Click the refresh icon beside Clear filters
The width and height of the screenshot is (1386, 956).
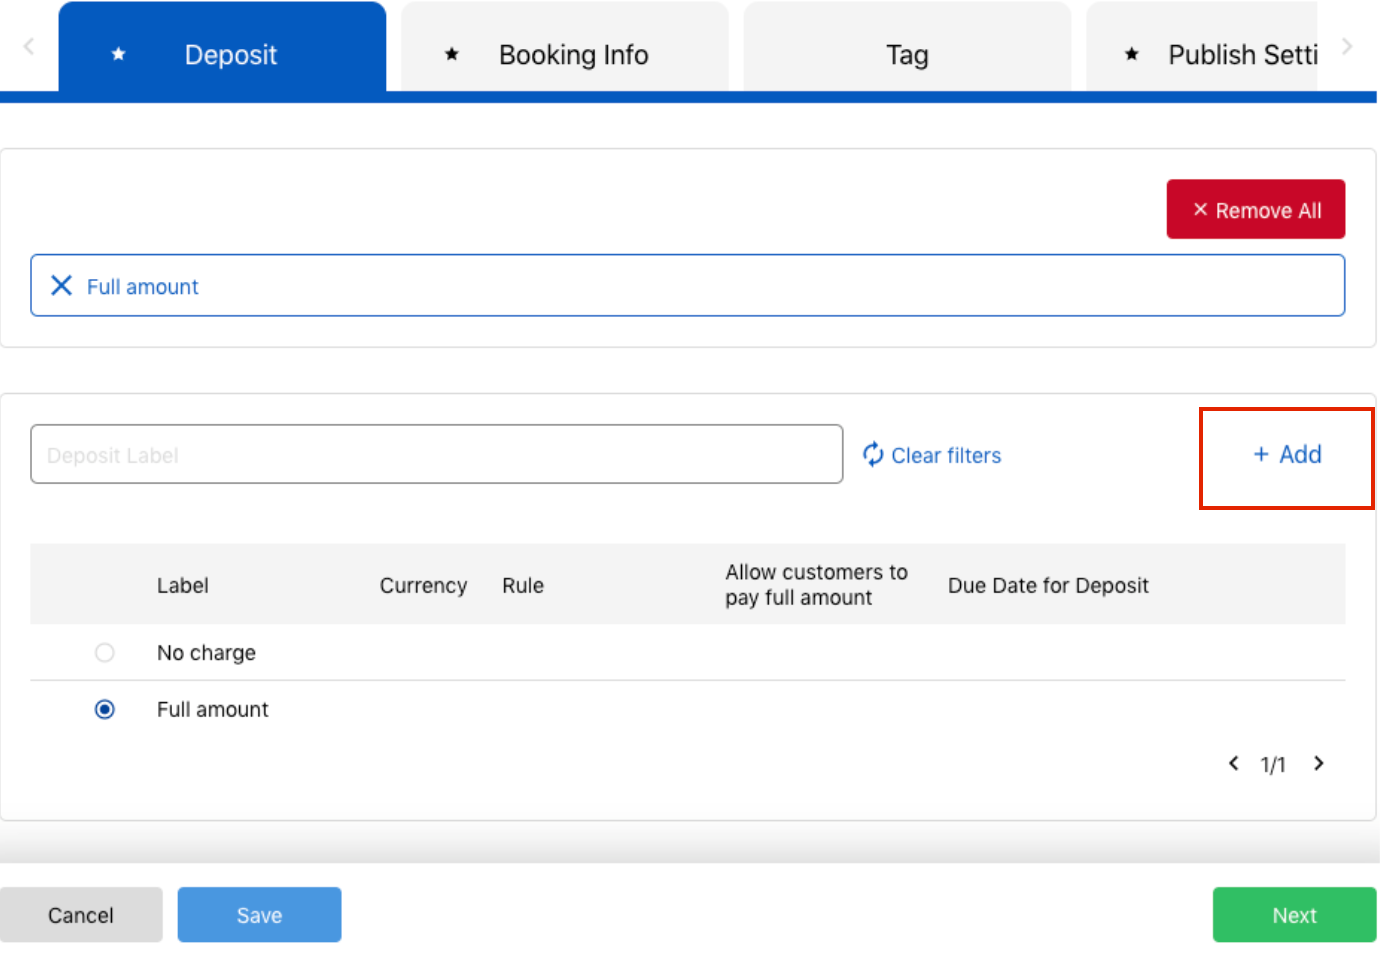tap(872, 454)
